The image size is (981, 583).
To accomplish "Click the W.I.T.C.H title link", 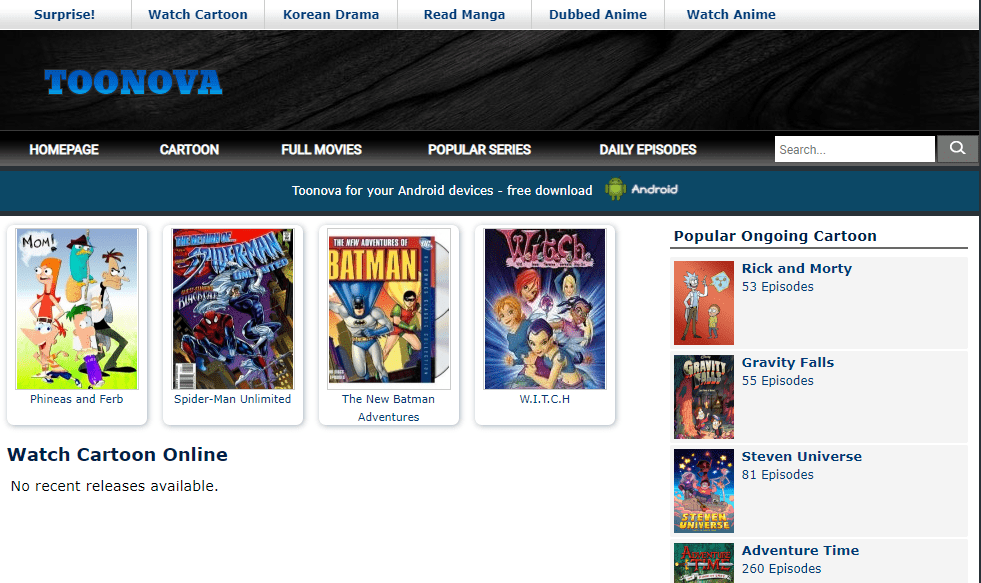I will pos(545,399).
